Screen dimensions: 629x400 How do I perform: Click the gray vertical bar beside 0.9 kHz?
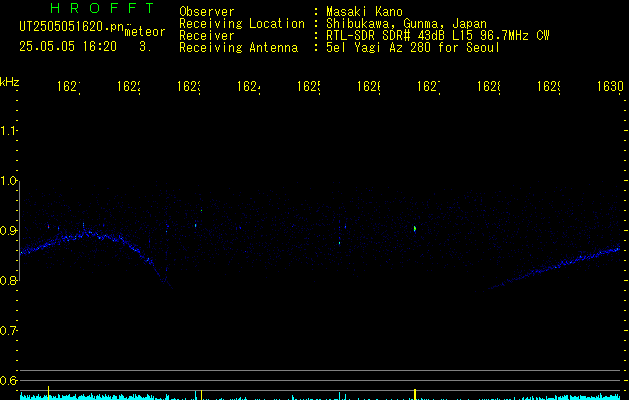(x=20, y=231)
